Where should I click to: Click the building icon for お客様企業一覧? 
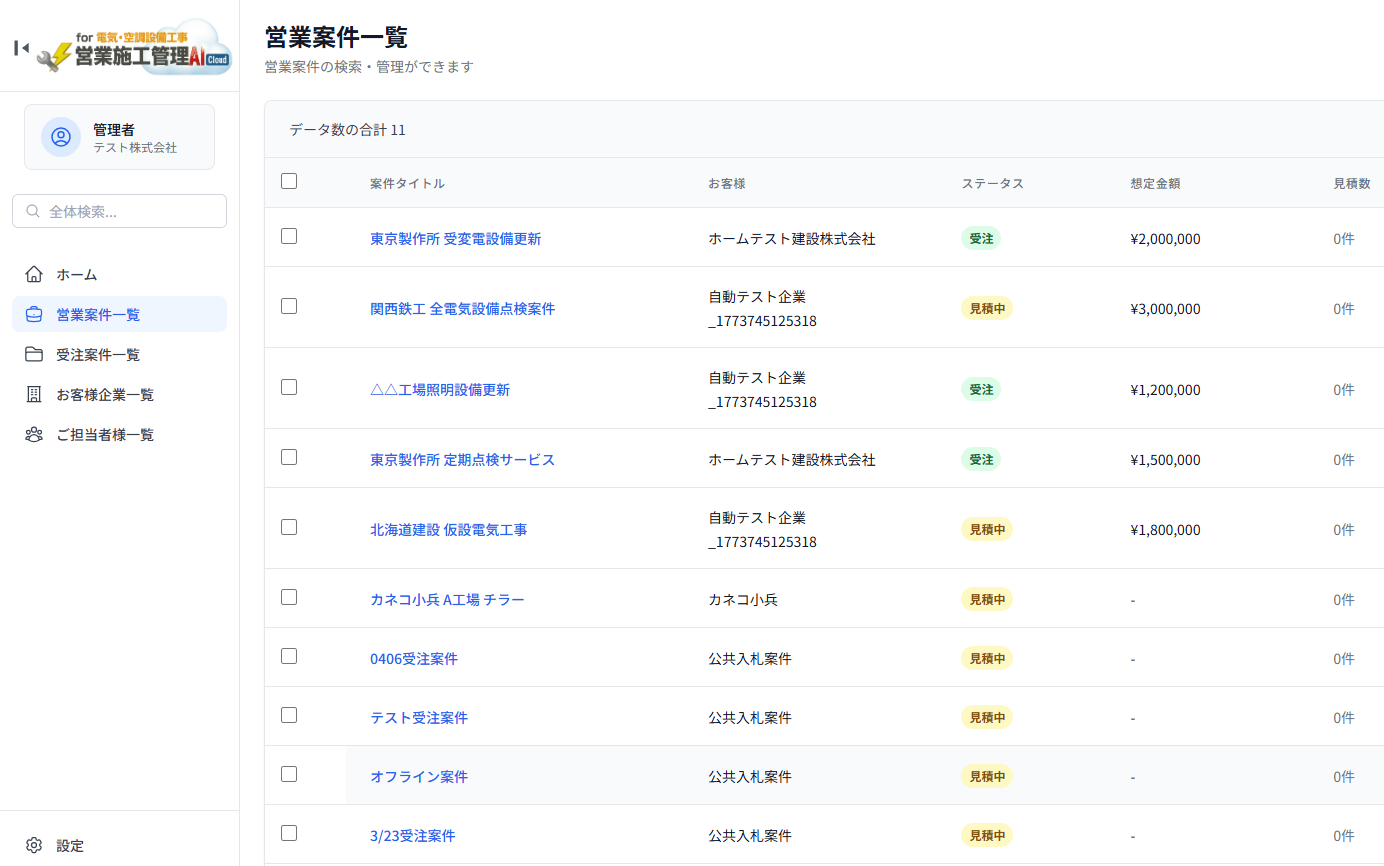[x=34, y=394]
